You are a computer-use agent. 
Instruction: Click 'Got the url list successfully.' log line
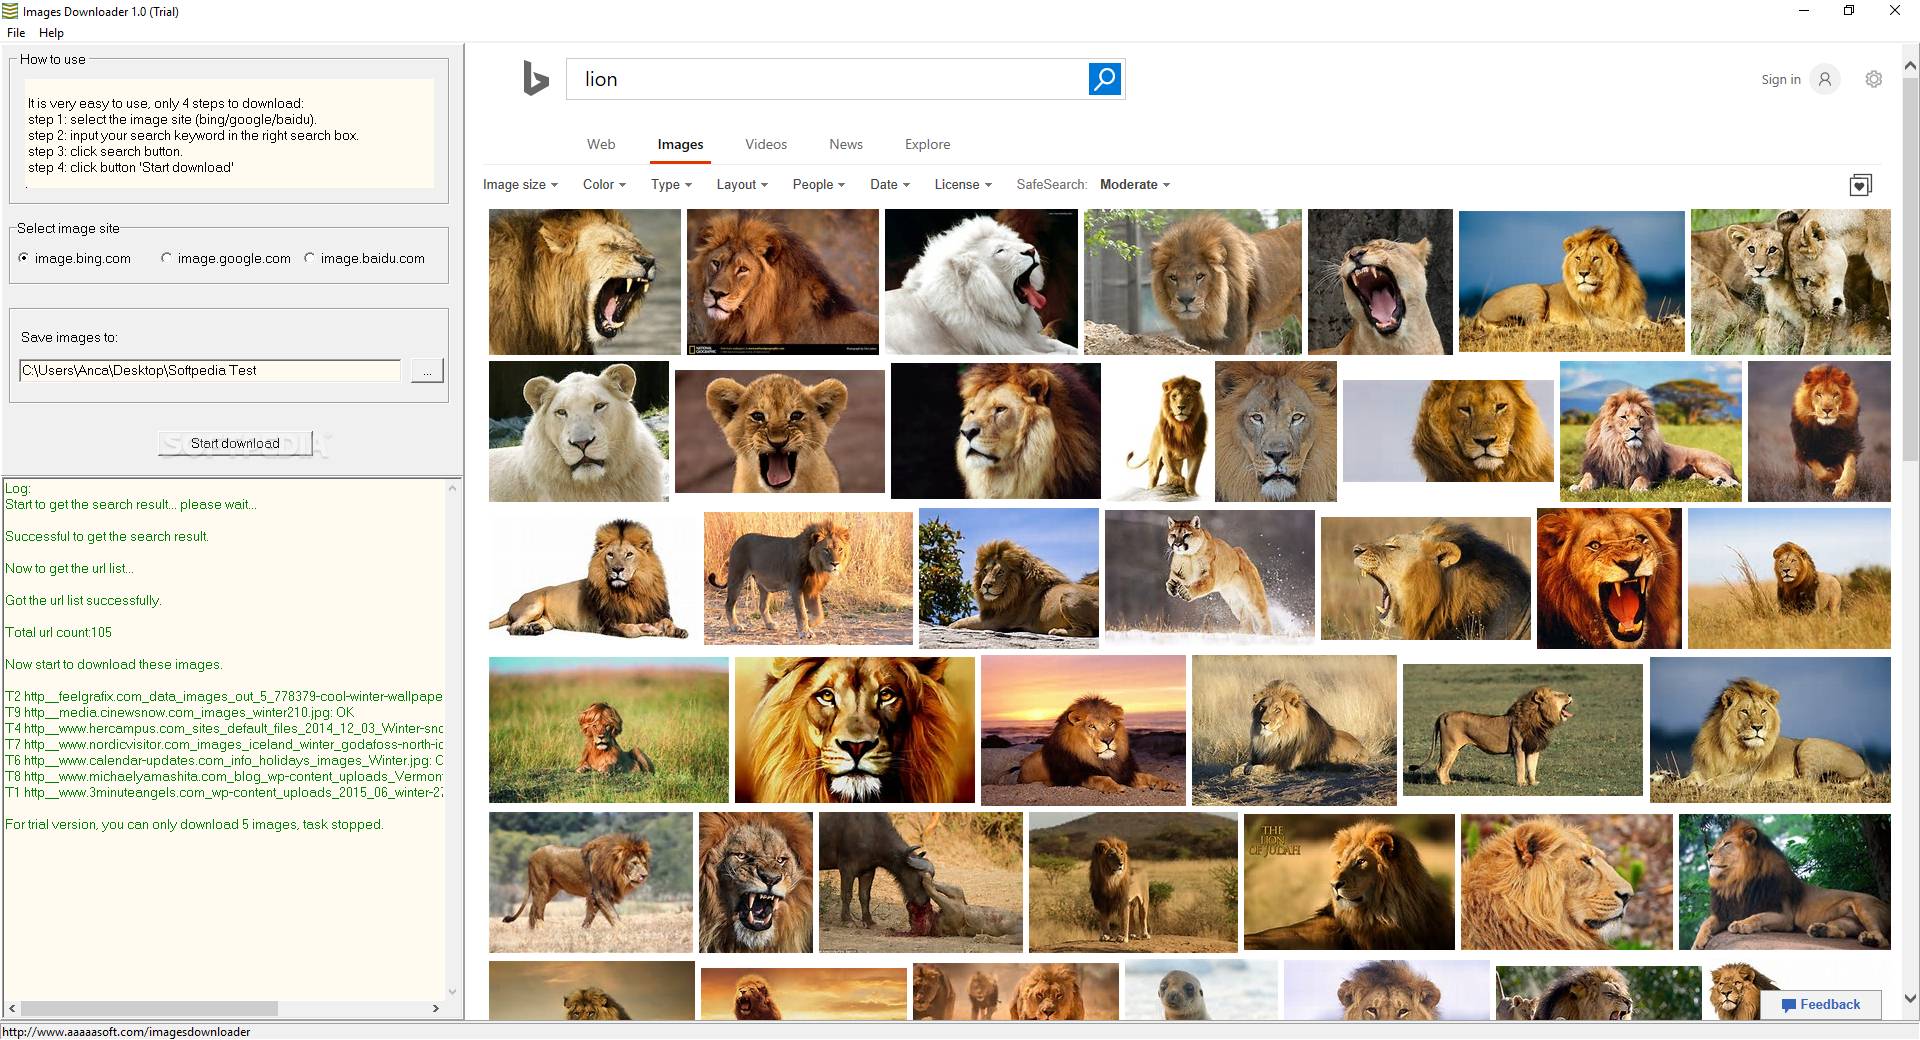tap(83, 600)
